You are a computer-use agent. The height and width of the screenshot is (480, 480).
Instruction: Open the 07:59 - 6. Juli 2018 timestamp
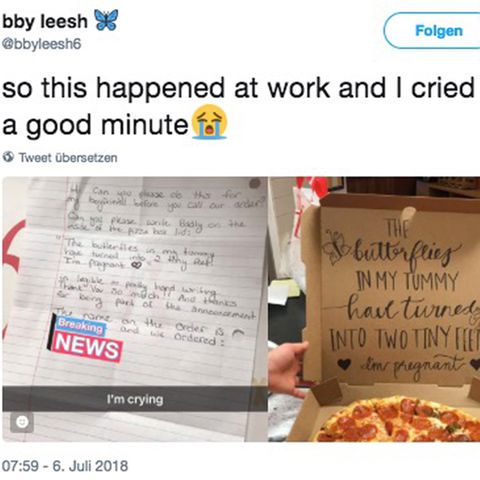[65, 466]
